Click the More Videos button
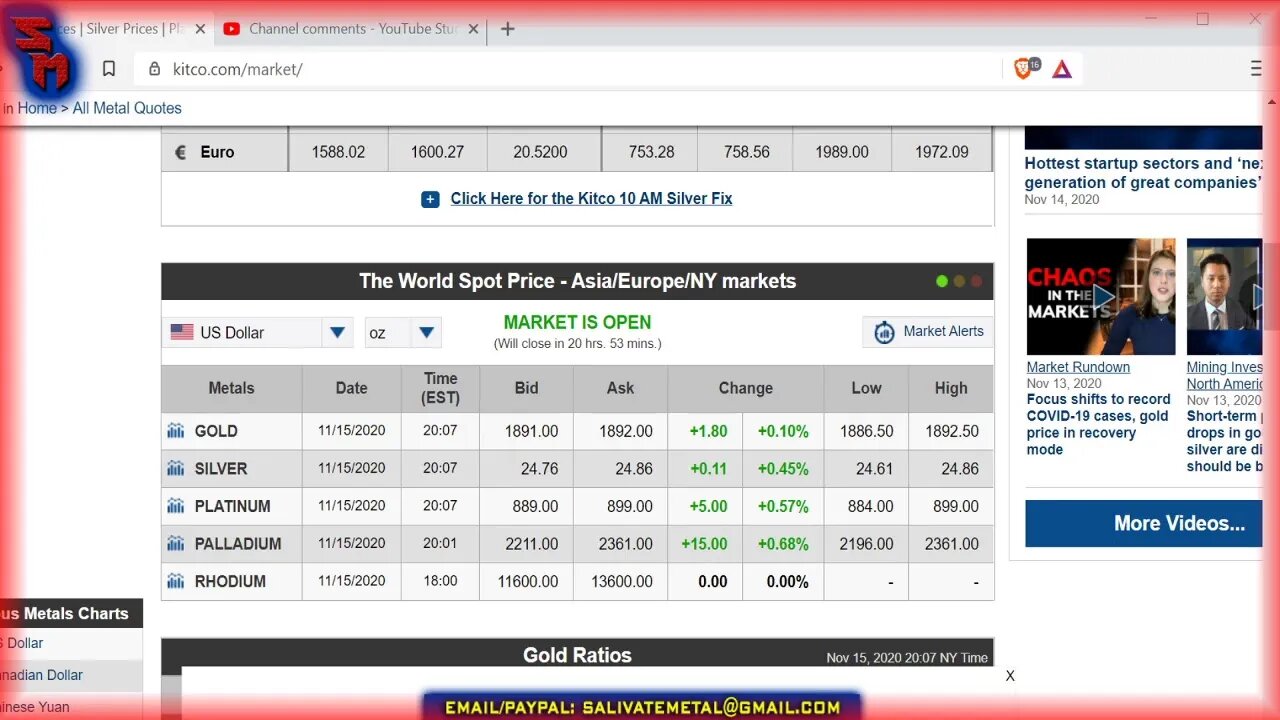 [1144, 523]
